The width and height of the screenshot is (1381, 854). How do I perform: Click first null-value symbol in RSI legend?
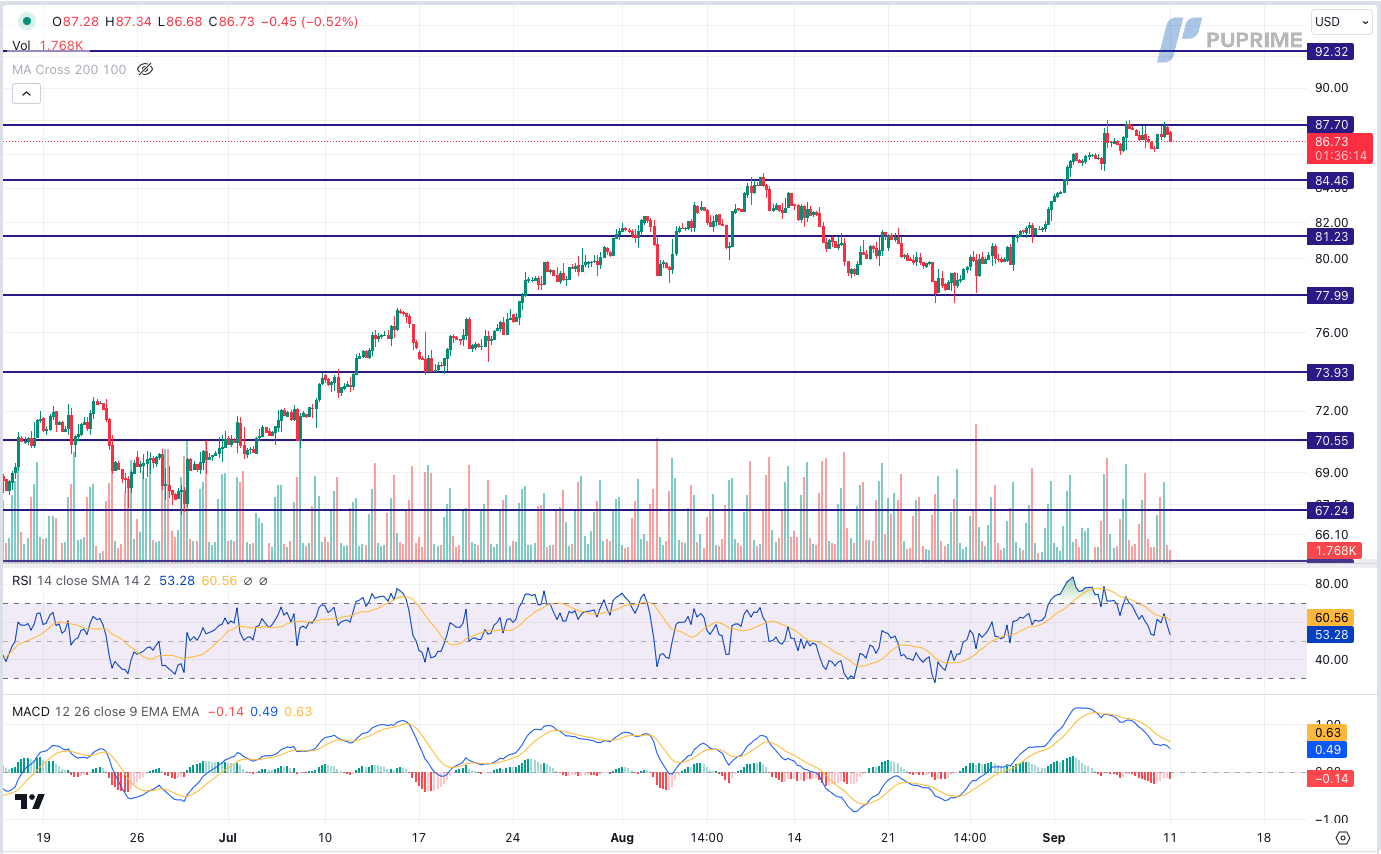pyautogui.click(x=249, y=580)
